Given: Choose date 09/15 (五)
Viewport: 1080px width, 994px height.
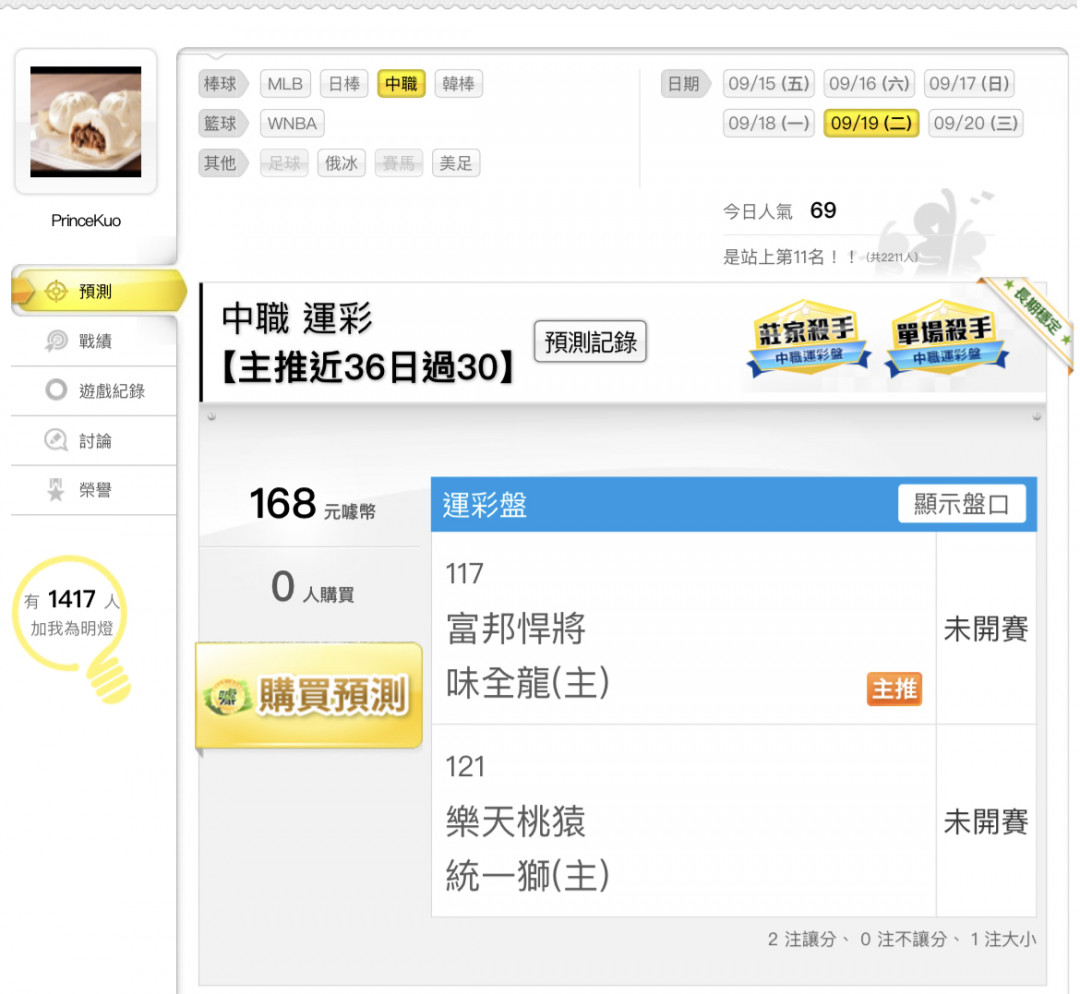Looking at the screenshot, I should pyautogui.click(x=769, y=84).
